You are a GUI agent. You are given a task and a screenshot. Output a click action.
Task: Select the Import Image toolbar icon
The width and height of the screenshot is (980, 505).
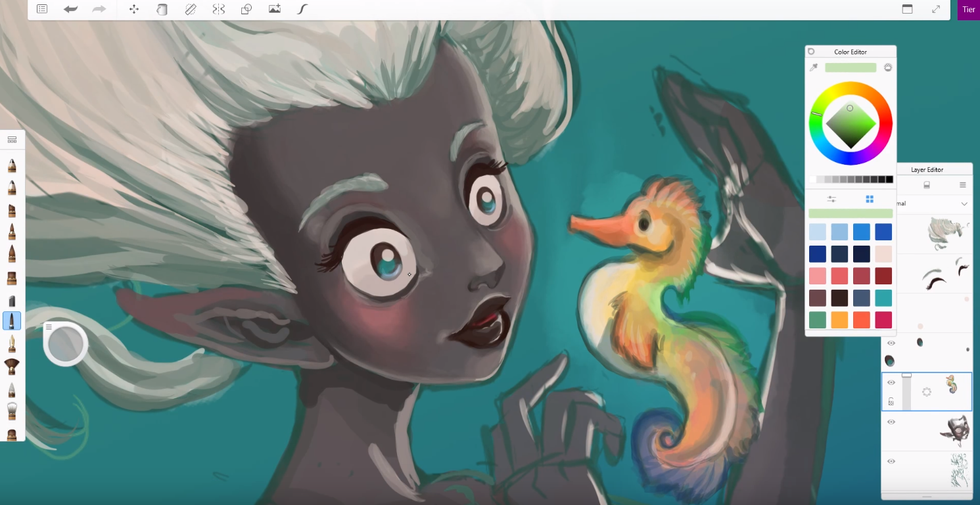274,9
